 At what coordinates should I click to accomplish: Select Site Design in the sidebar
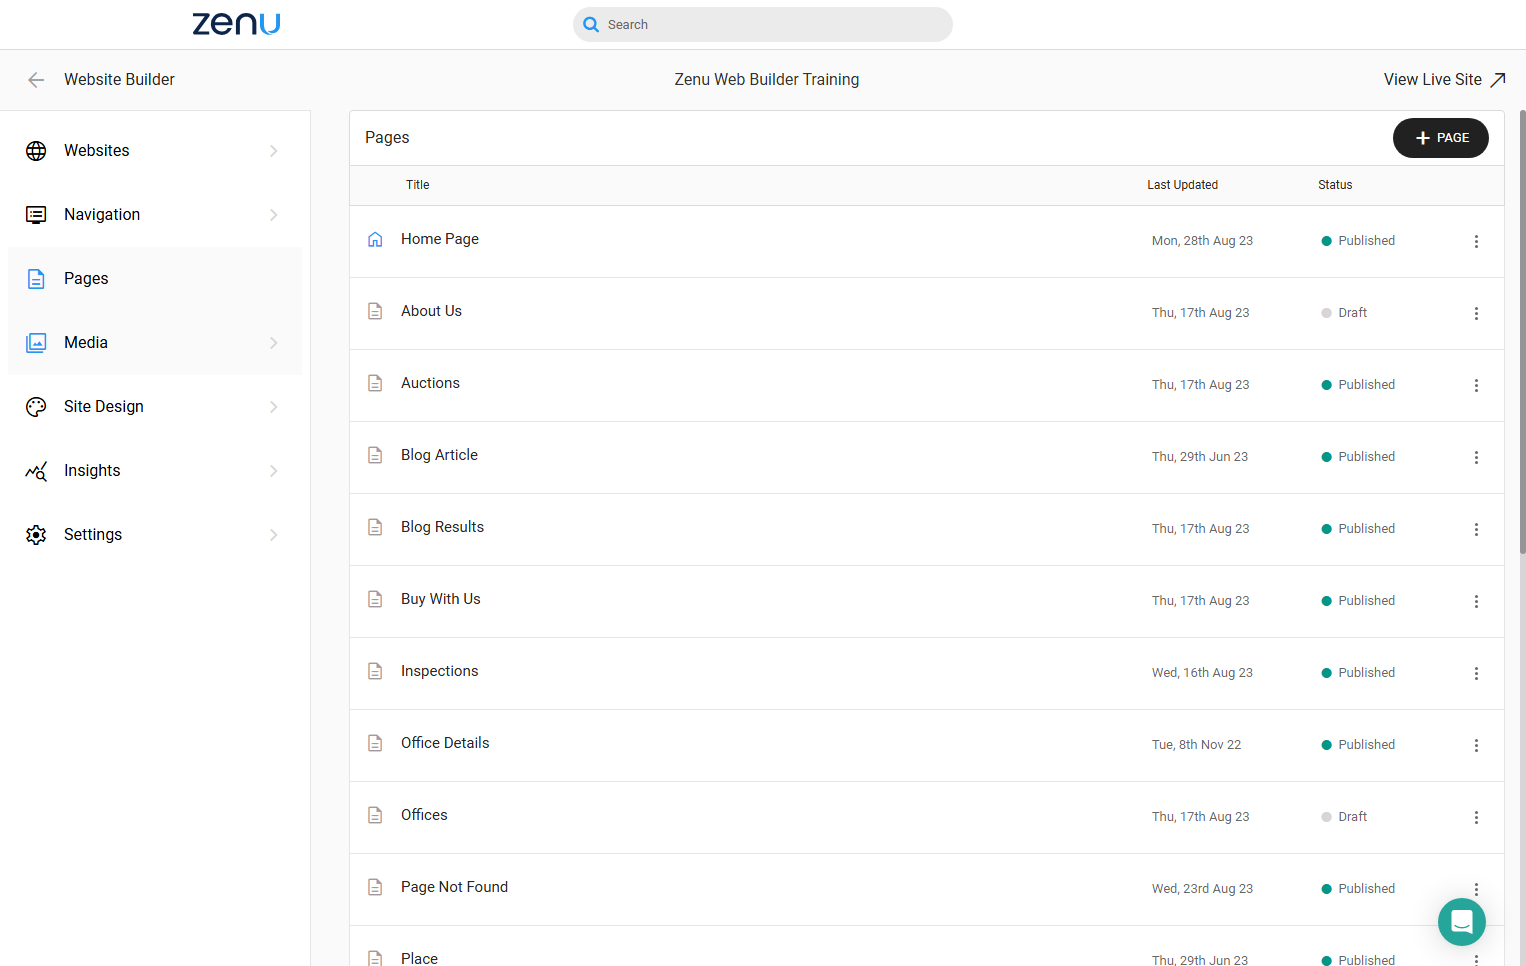pos(155,407)
